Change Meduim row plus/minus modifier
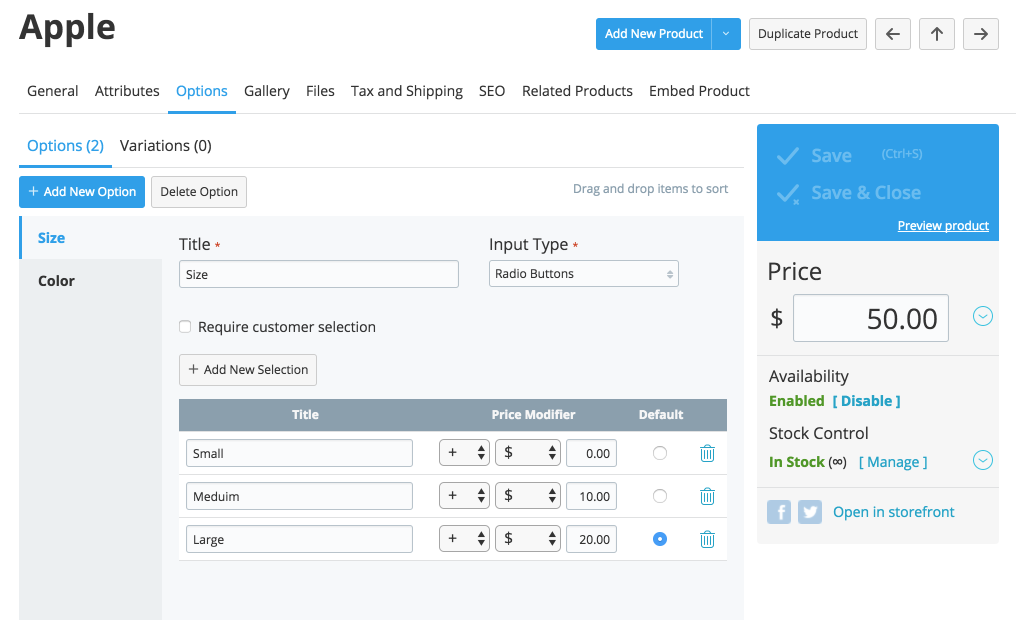 click(465, 496)
